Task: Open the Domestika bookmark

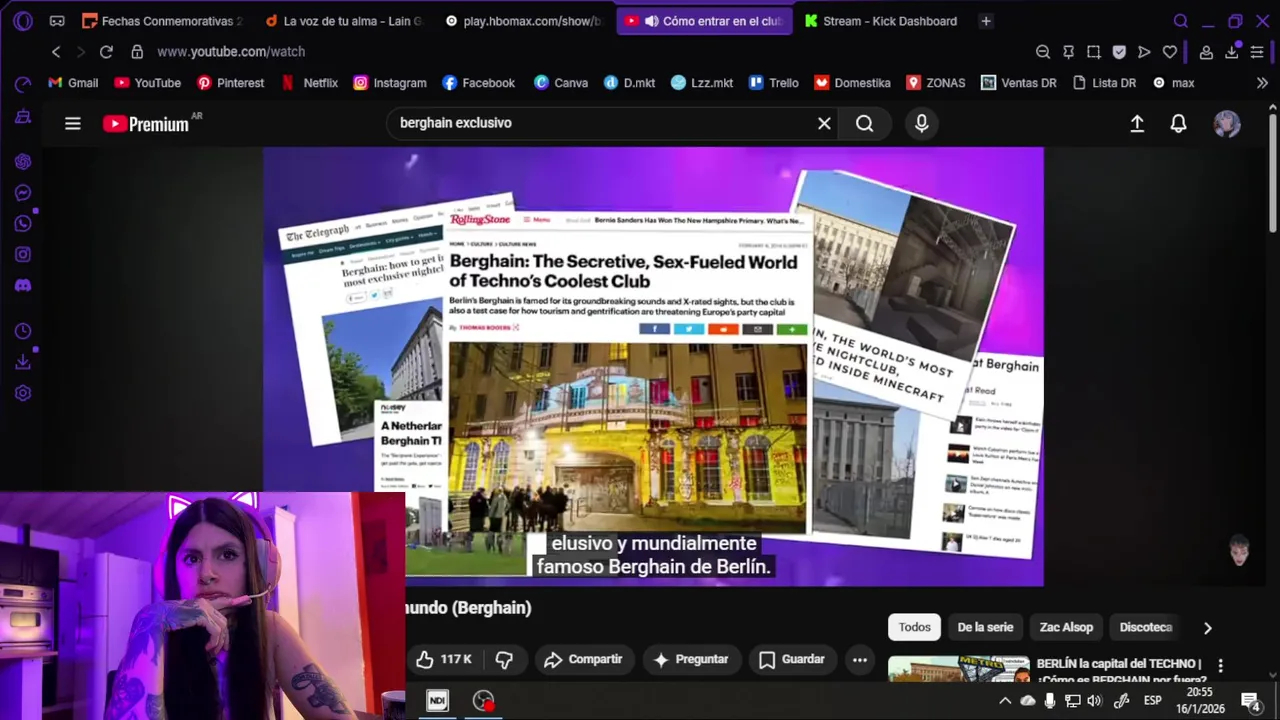Action: (852, 83)
